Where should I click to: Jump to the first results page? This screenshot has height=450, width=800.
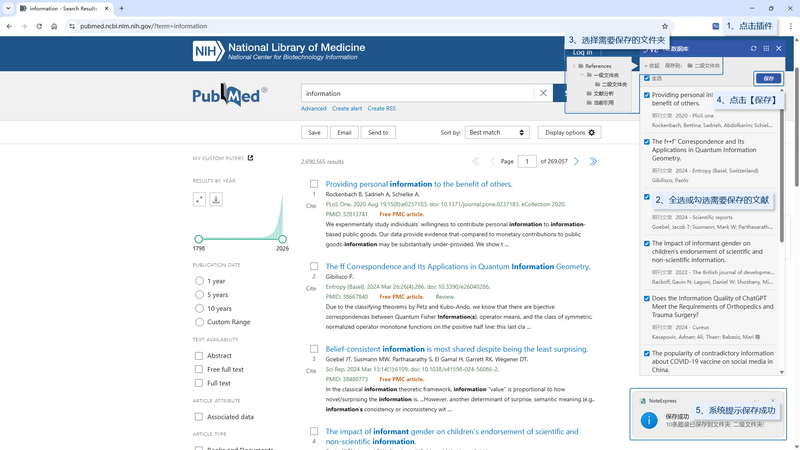(476, 161)
